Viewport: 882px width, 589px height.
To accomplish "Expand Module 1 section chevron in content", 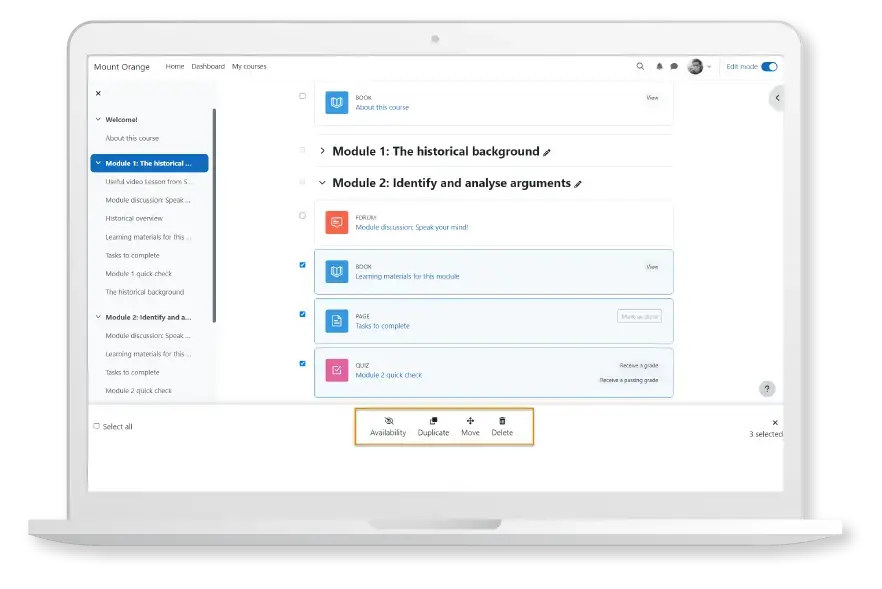I will (x=322, y=151).
